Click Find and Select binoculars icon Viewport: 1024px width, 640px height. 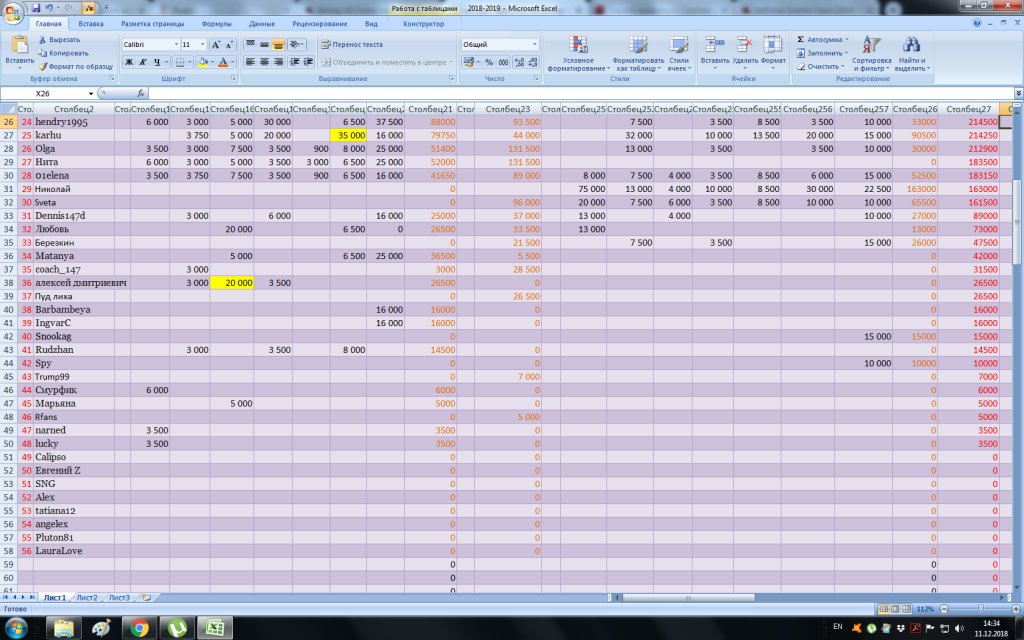[910, 46]
